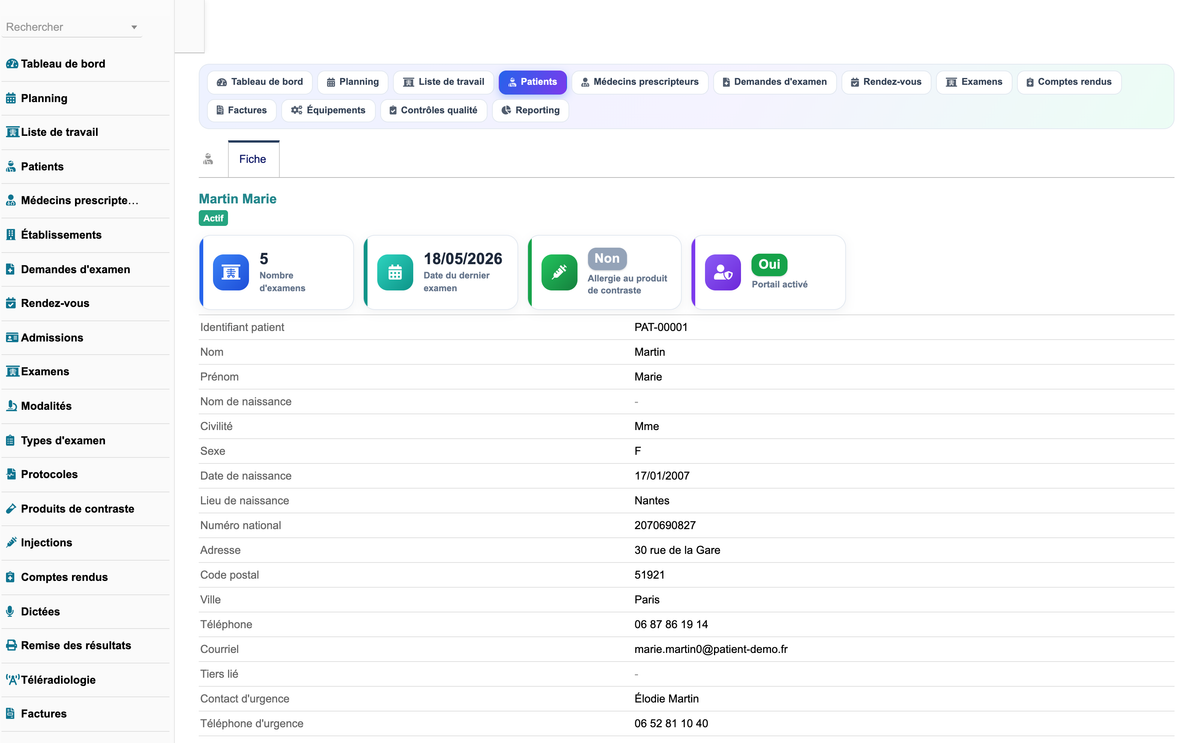The image size is (1200, 743).
Task: Click the Liste de travail sidebar icon
Action: coord(12,132)
